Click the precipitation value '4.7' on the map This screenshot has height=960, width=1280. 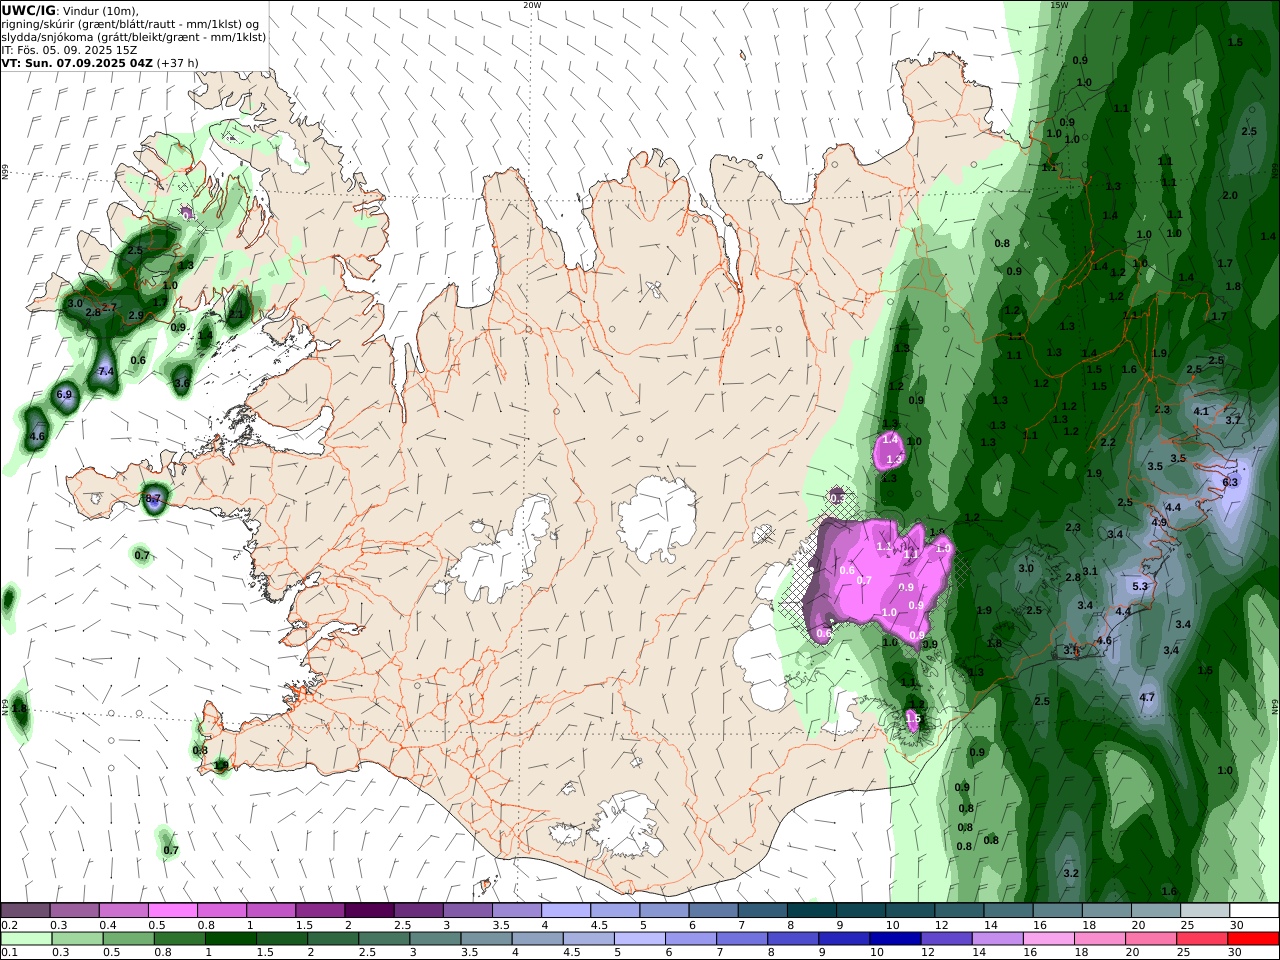point(1148,698)
